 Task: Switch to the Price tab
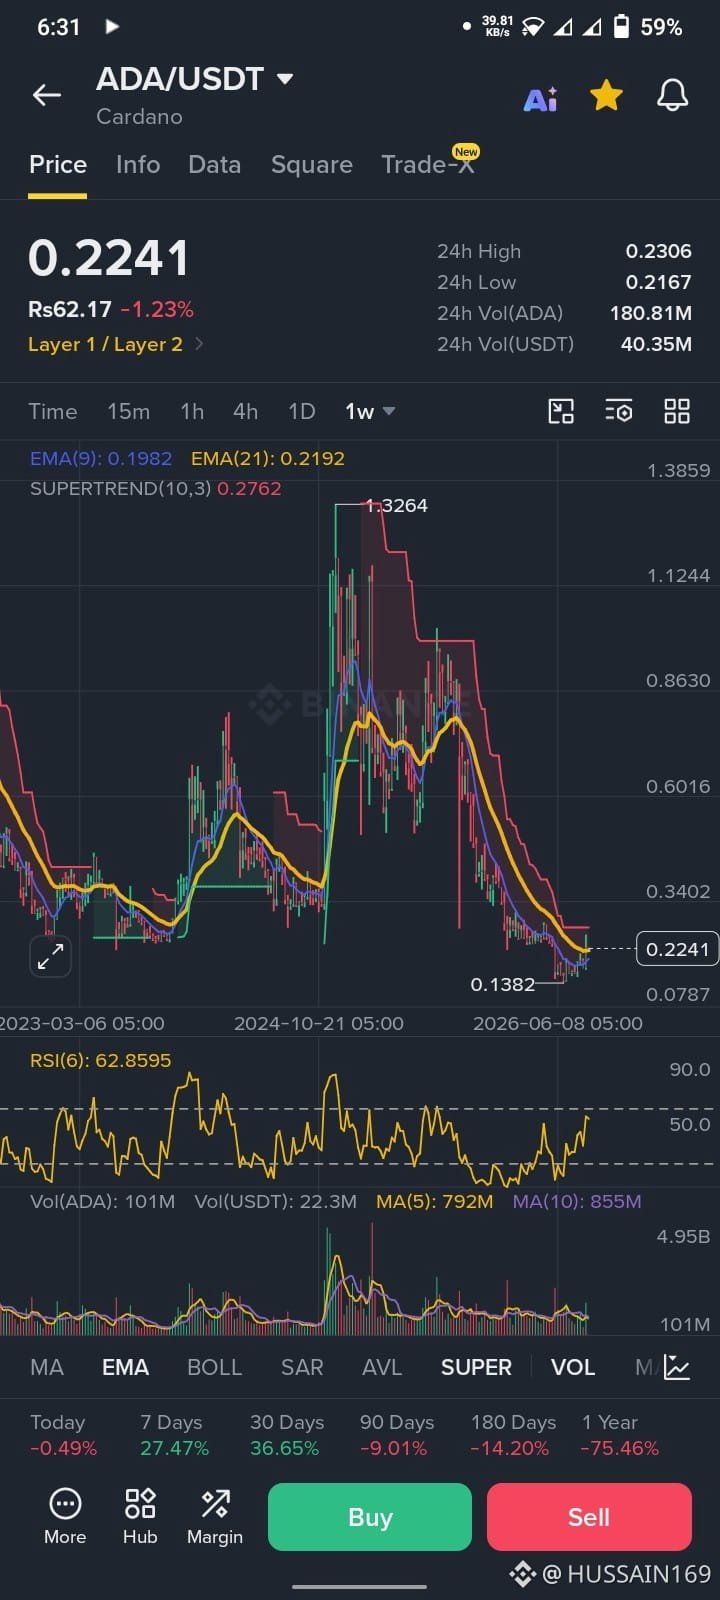pyautogui.click(x=58, y=164)
